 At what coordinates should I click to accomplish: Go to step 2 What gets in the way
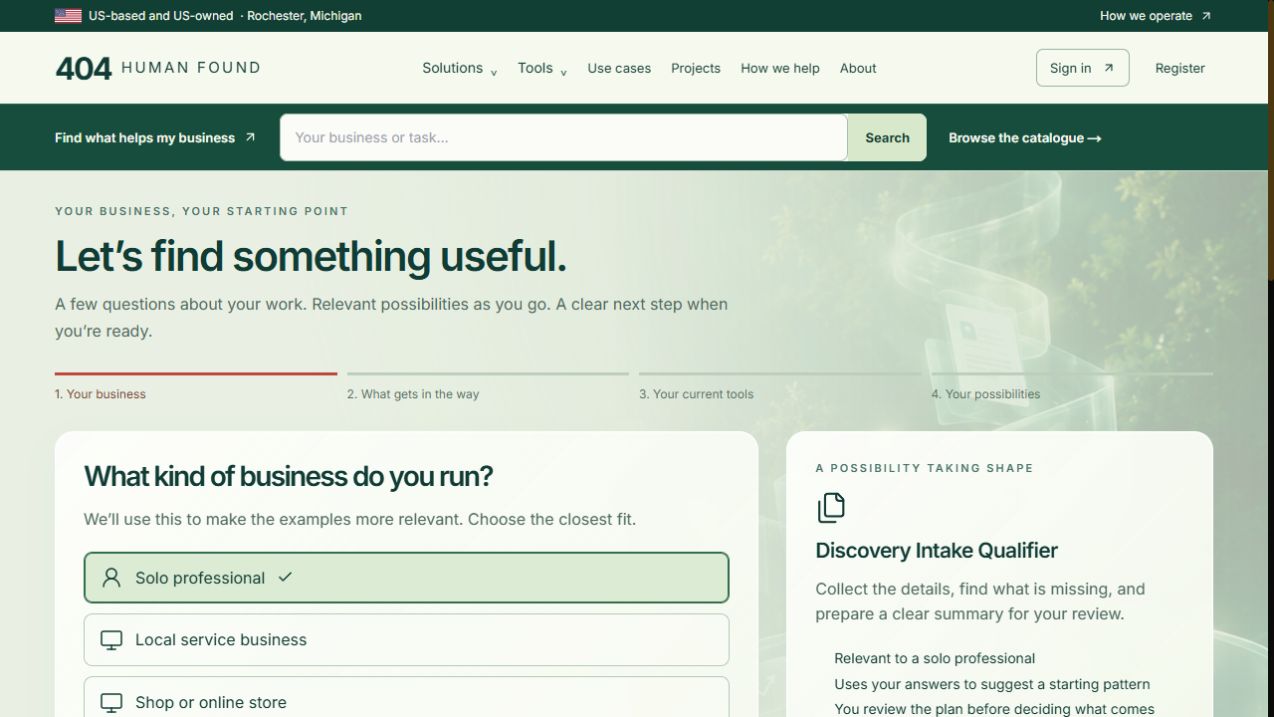[488, 387]
